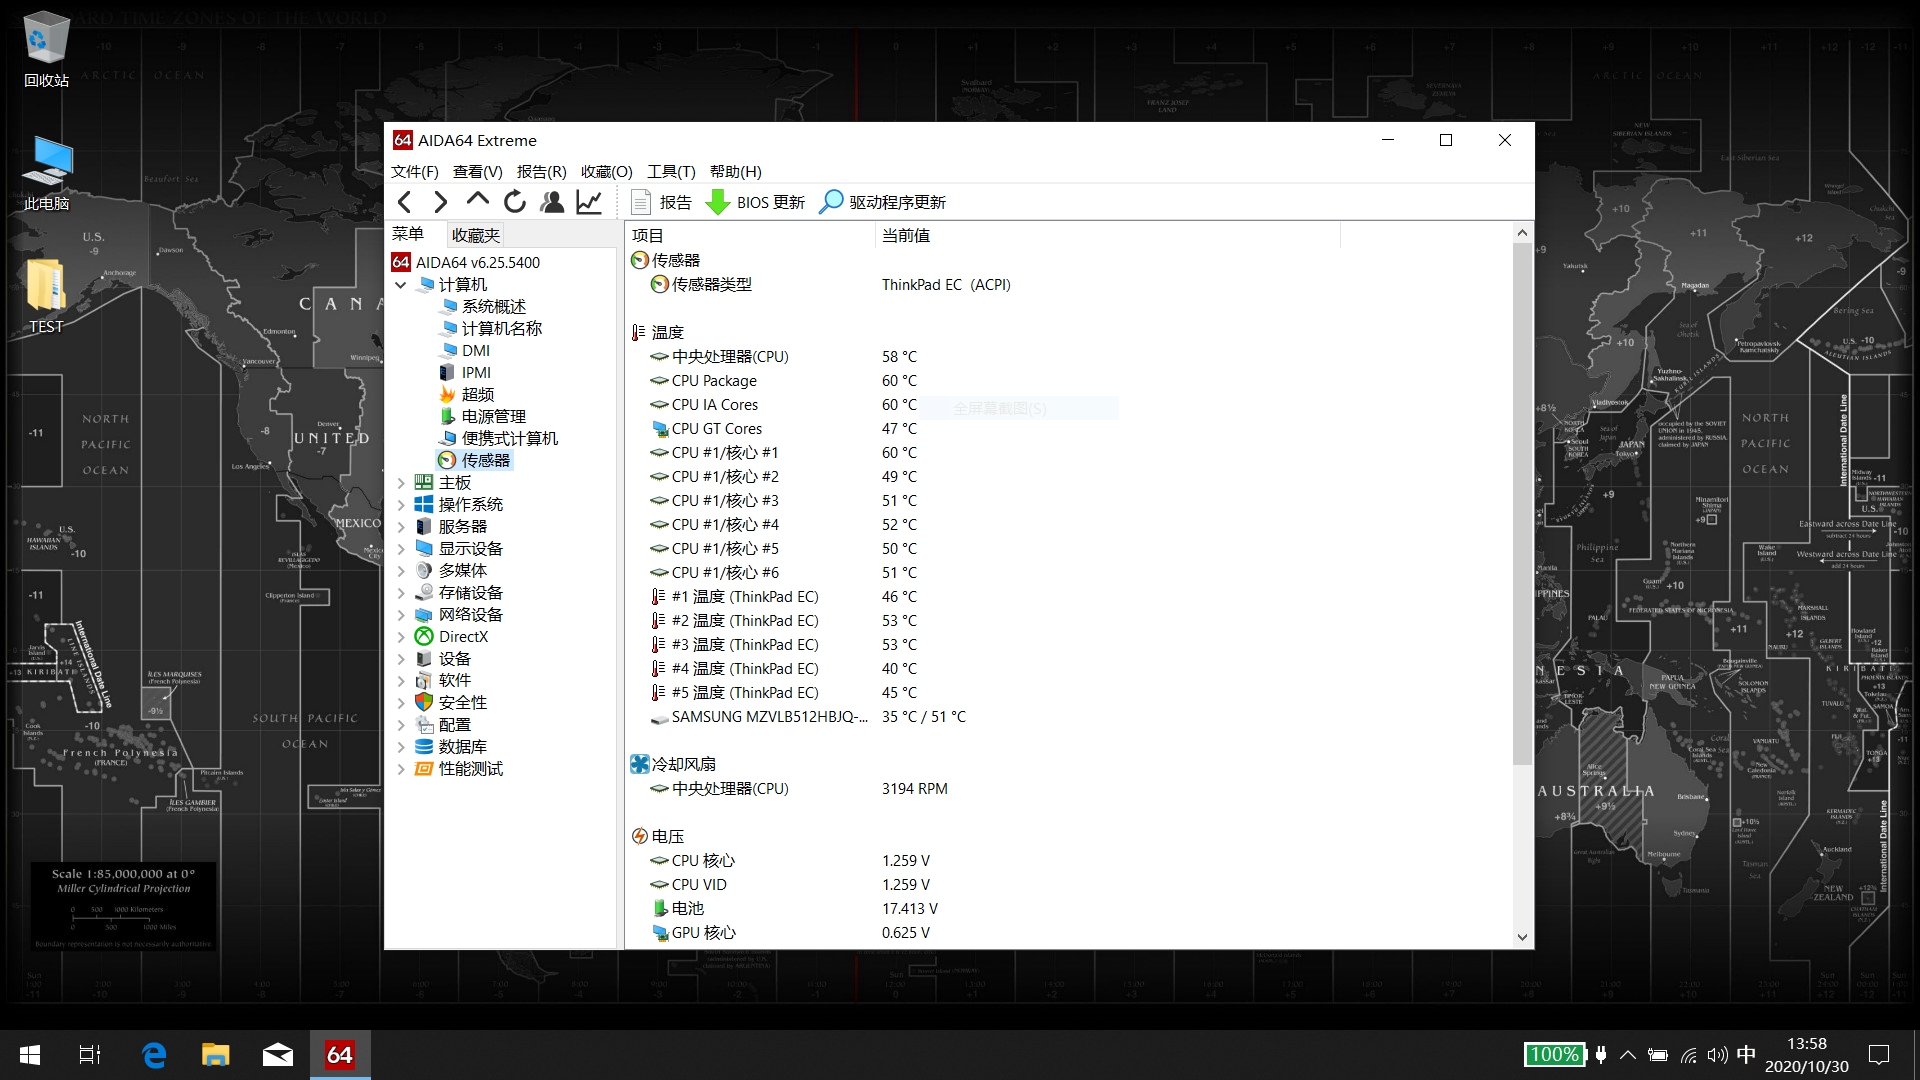Open the 报告(R) menu
The height and width of the screenshot is (1080, 1920).
pyautogui.click(x=542, y=171)
